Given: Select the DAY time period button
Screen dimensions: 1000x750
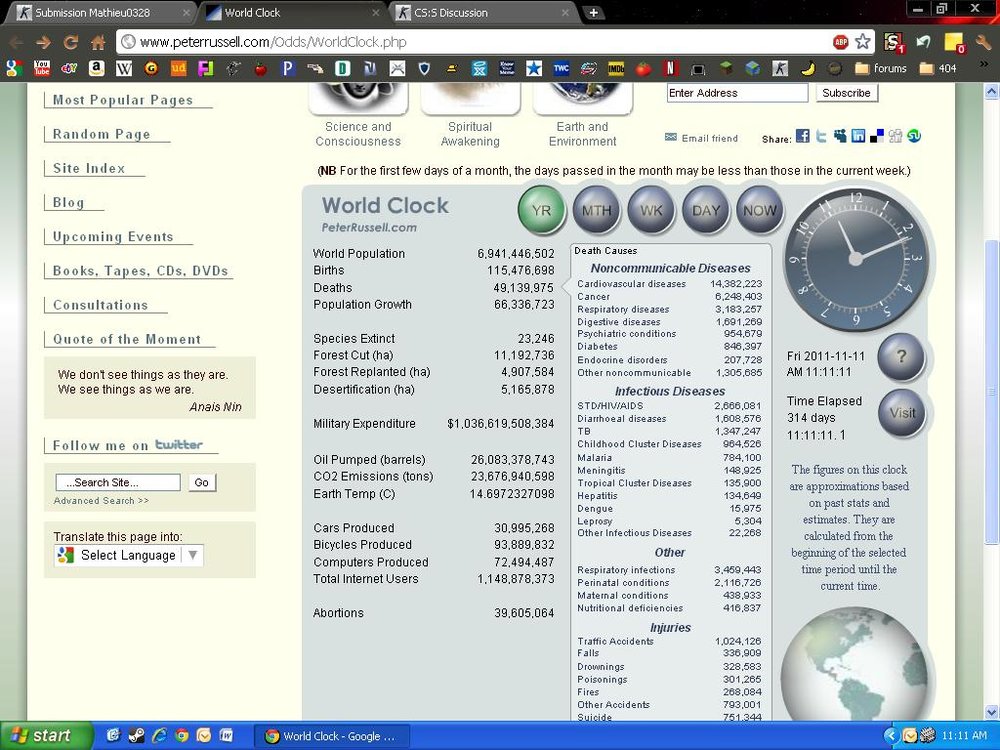Looking at the screenshot, I should tap(706, 210).
